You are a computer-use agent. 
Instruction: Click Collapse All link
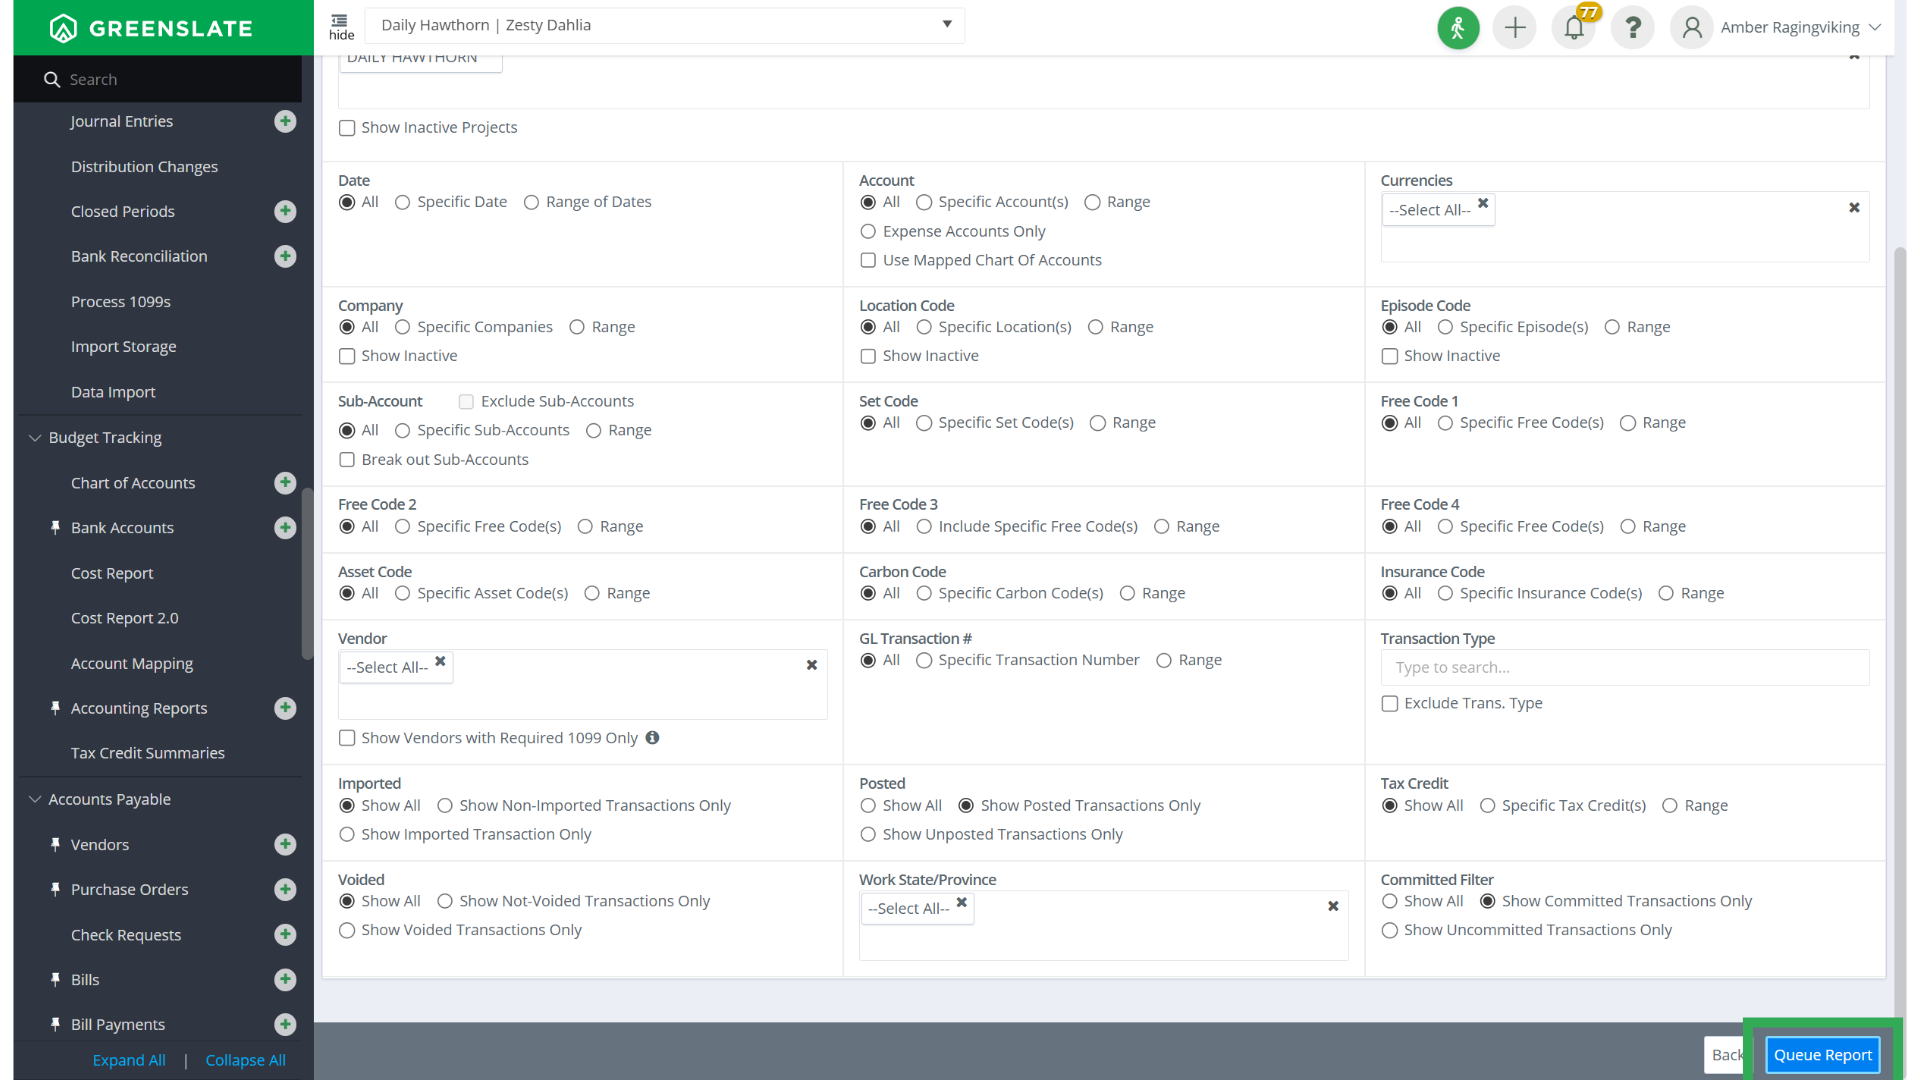click(x=246, y=1061)
